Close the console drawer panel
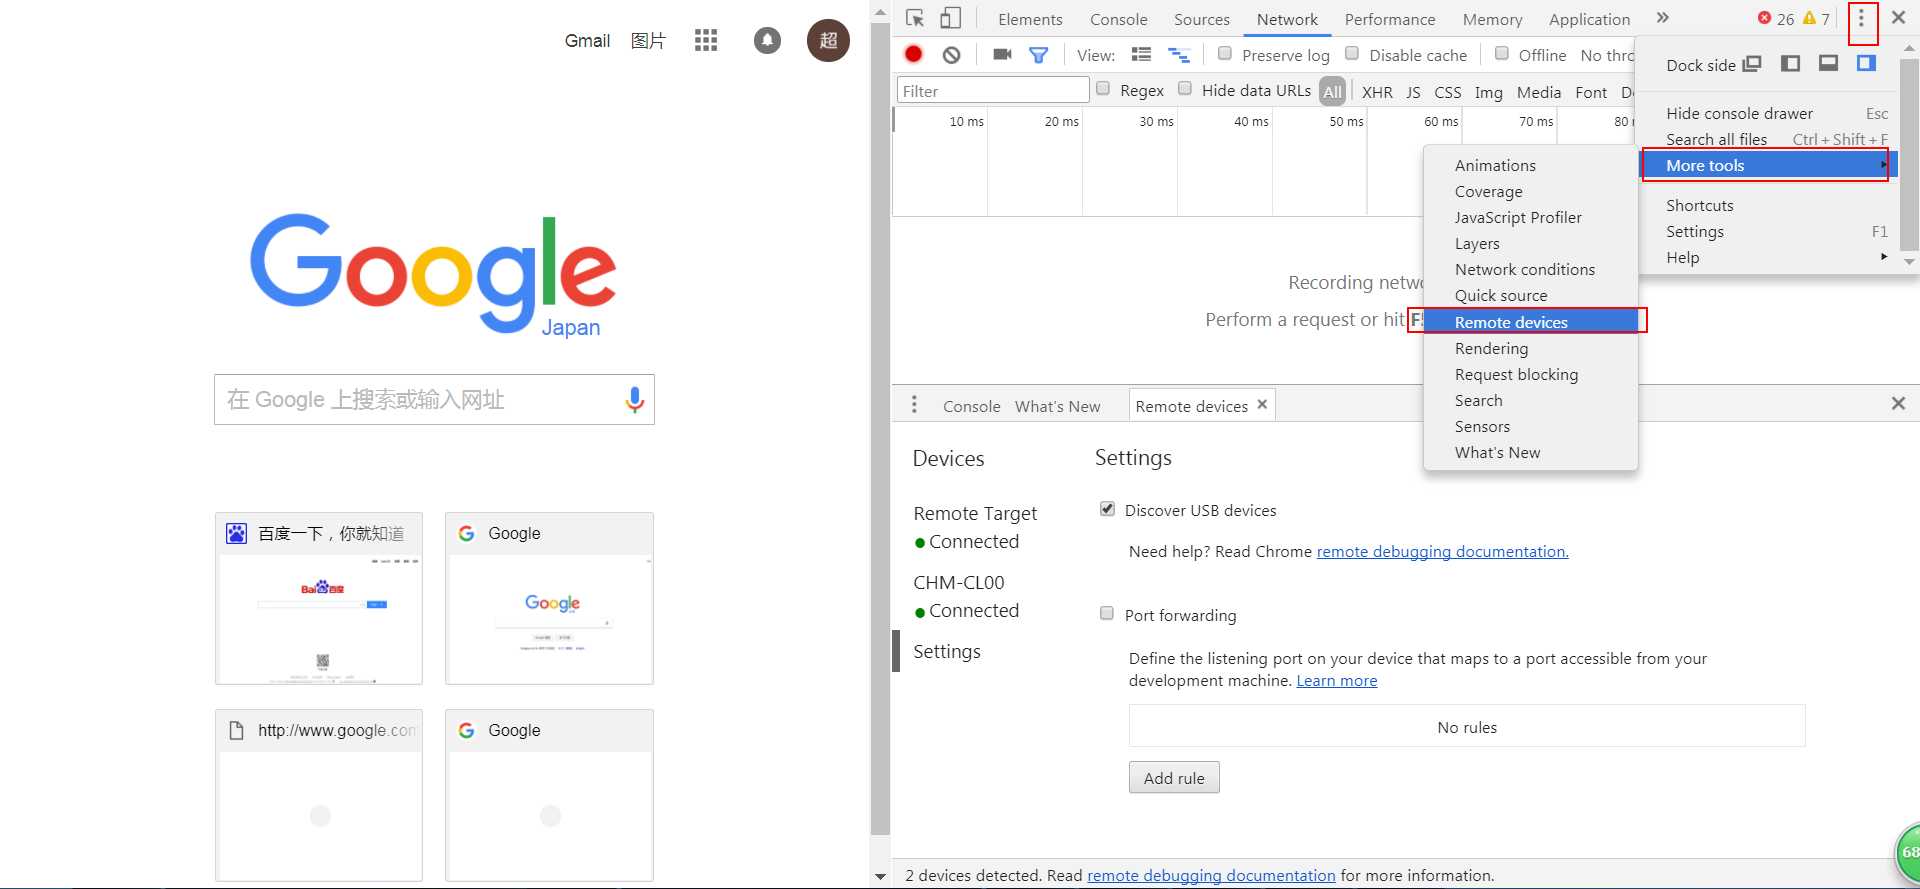 tap(1898, 403)
